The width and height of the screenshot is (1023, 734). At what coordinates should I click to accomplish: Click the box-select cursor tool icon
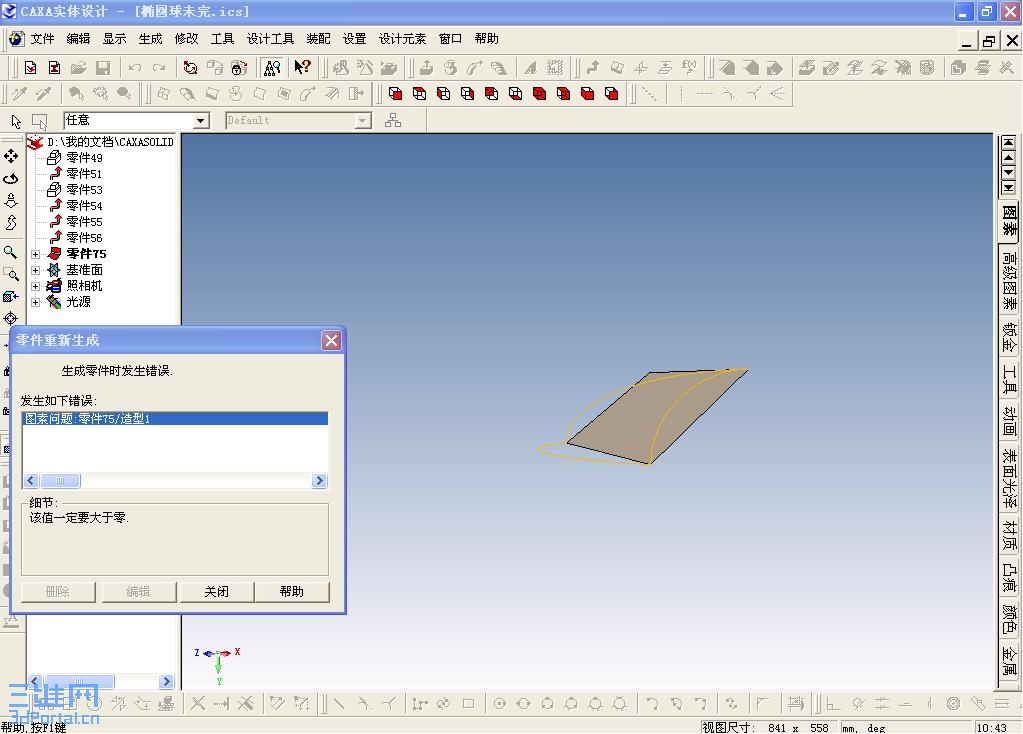point(40,121)
